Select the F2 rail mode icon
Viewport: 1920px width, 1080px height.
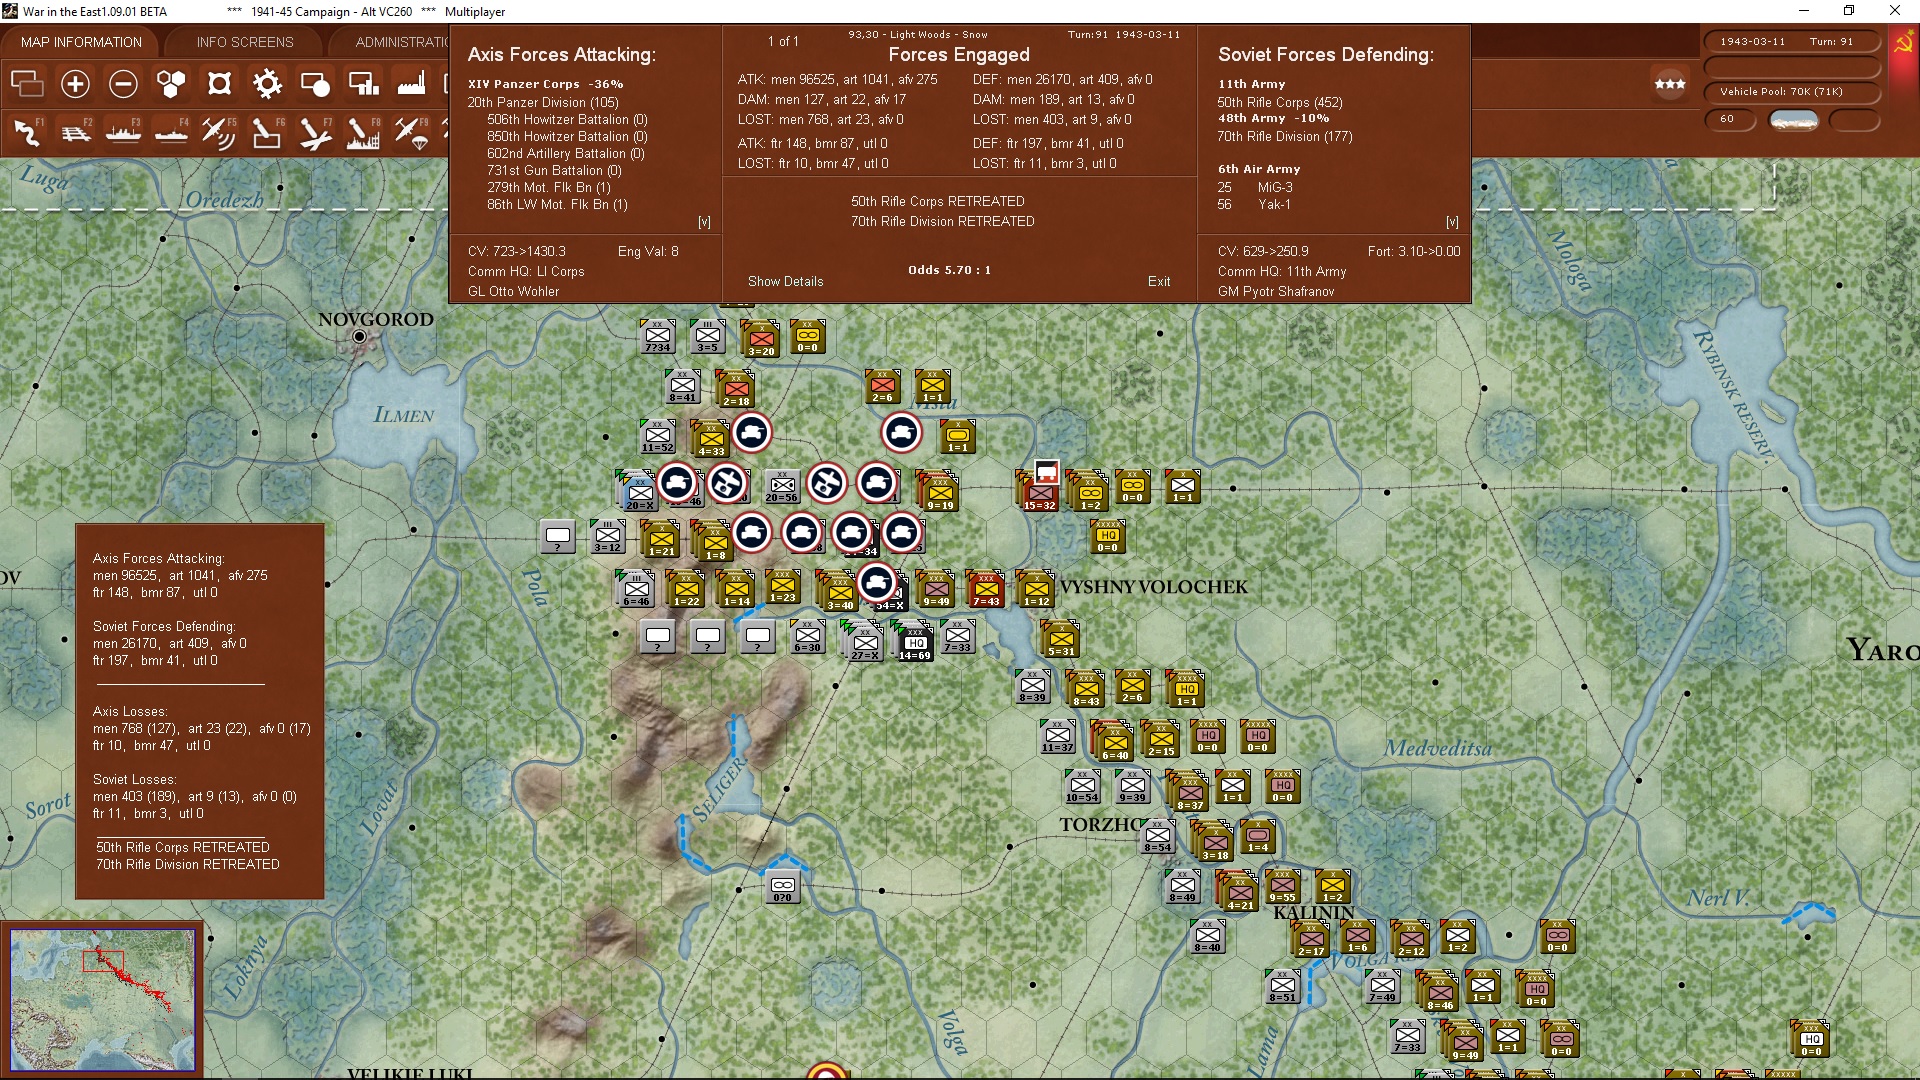pos(75,132)
